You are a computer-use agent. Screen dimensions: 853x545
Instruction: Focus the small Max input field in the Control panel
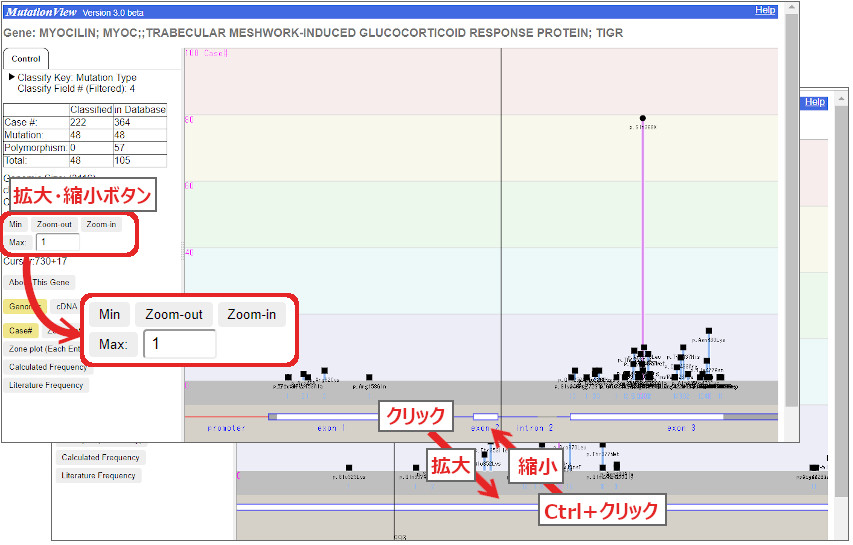tap(56, 242)
